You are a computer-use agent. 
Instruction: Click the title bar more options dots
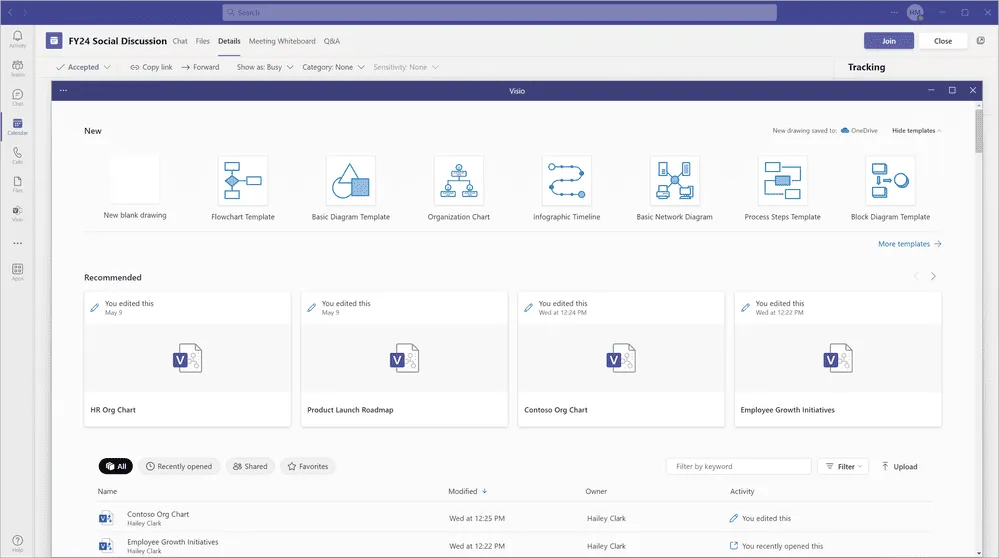pyautogui.click(x=894, y=12)
